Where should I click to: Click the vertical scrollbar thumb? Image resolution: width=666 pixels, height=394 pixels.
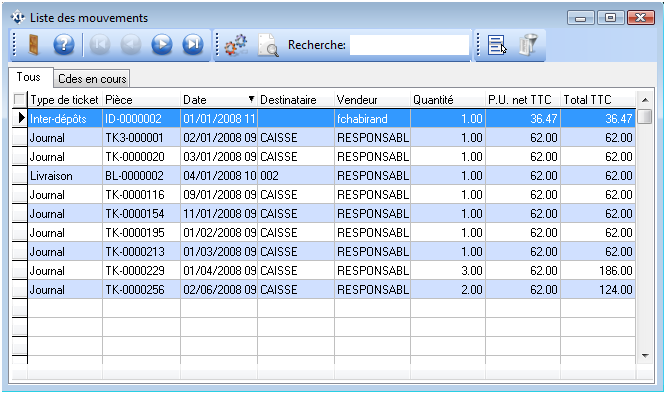click(x=645, y=116)
